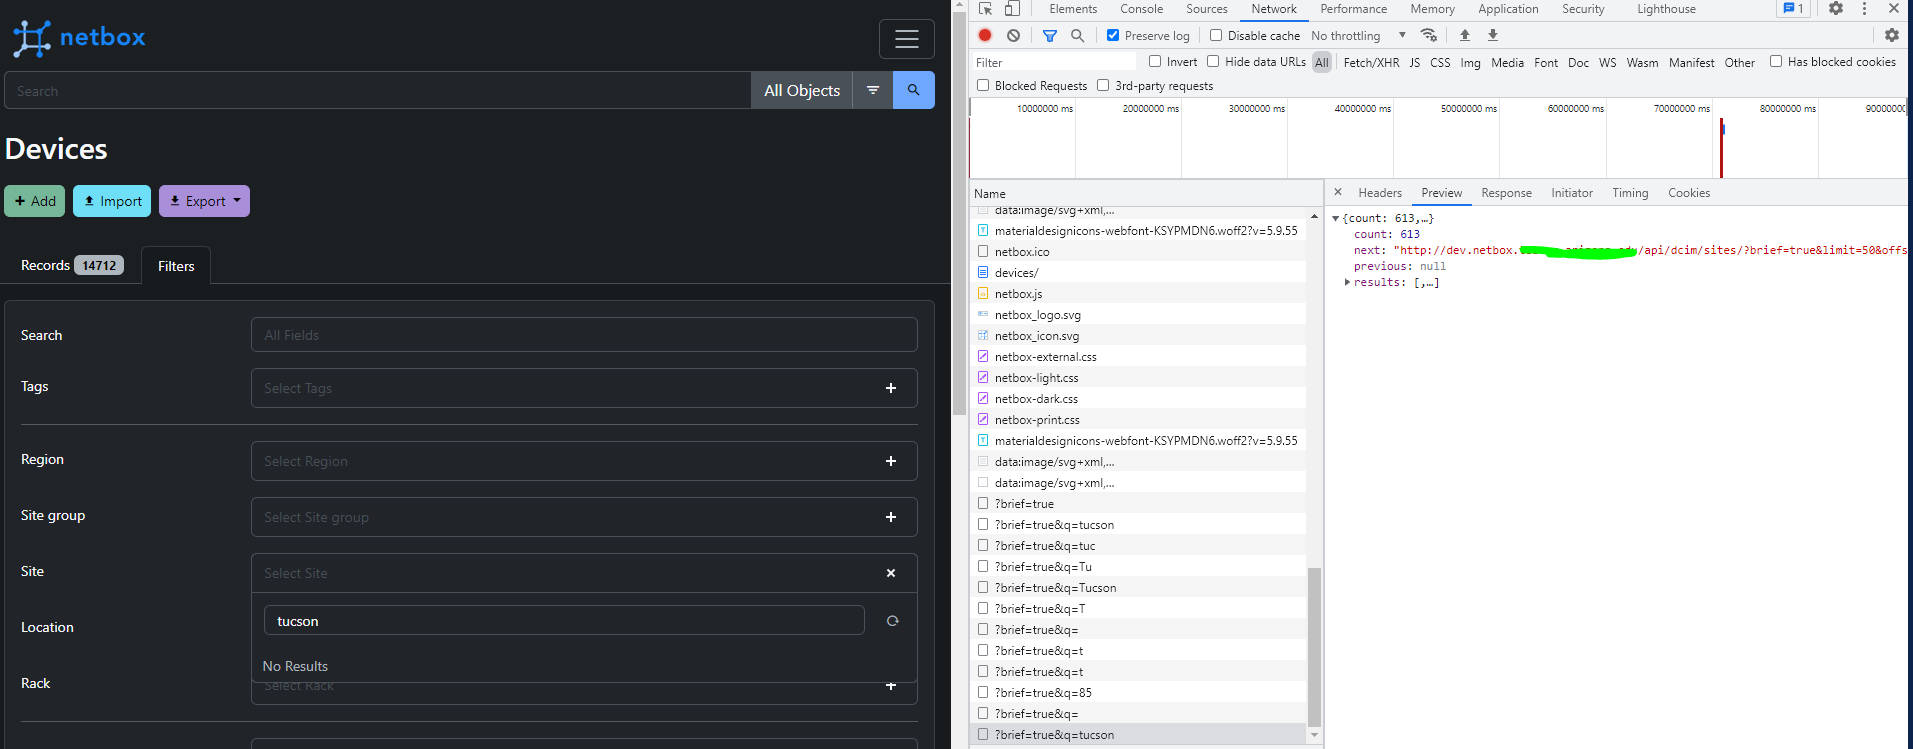This screenshot has width=1913, height=749.
Task: Check 3rd-party requests checkbox
Action: pyautogui.click(x=1103, y=85)
